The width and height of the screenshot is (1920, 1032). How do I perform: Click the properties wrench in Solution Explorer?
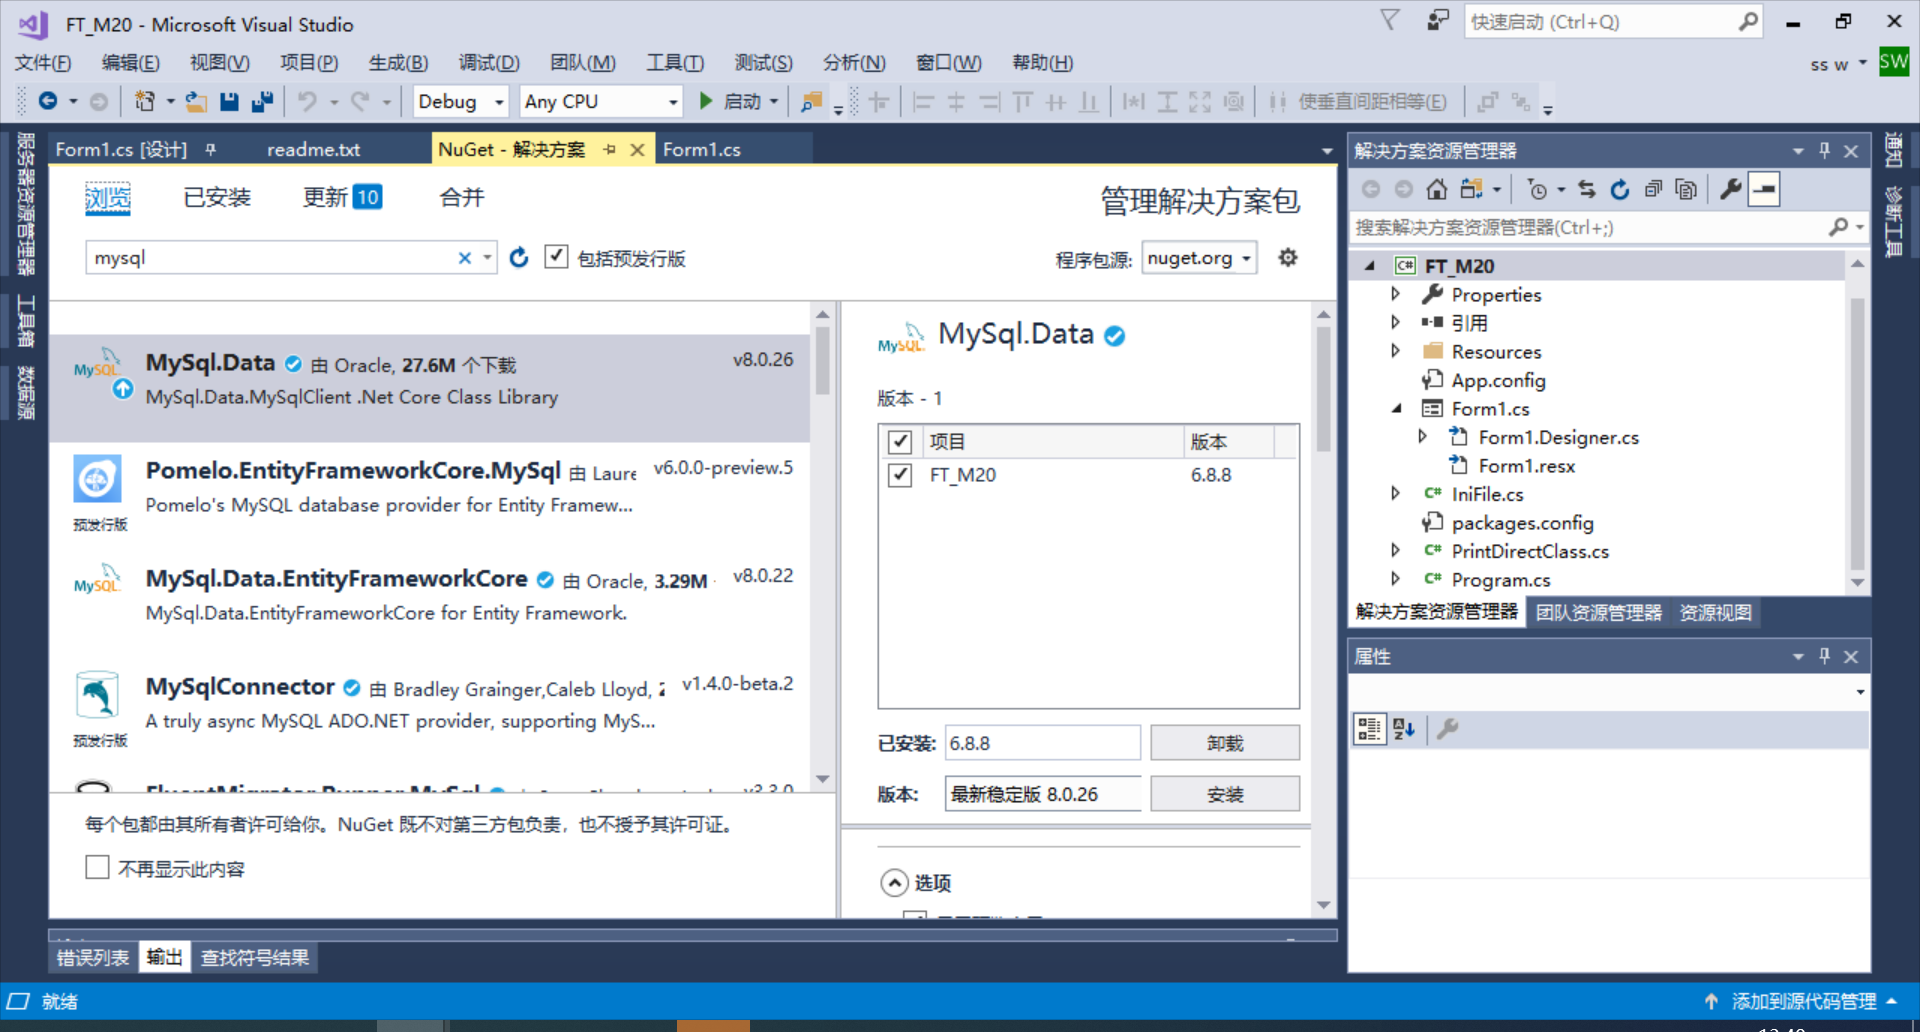(x=1730, y=189)
